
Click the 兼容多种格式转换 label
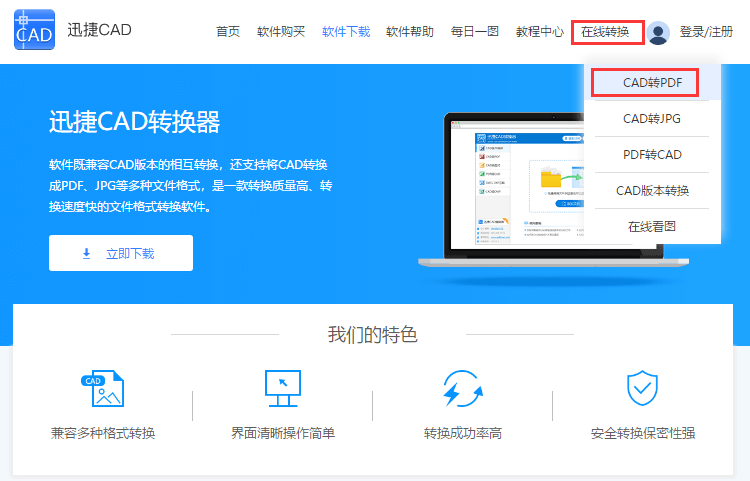(x=103, y=433)
